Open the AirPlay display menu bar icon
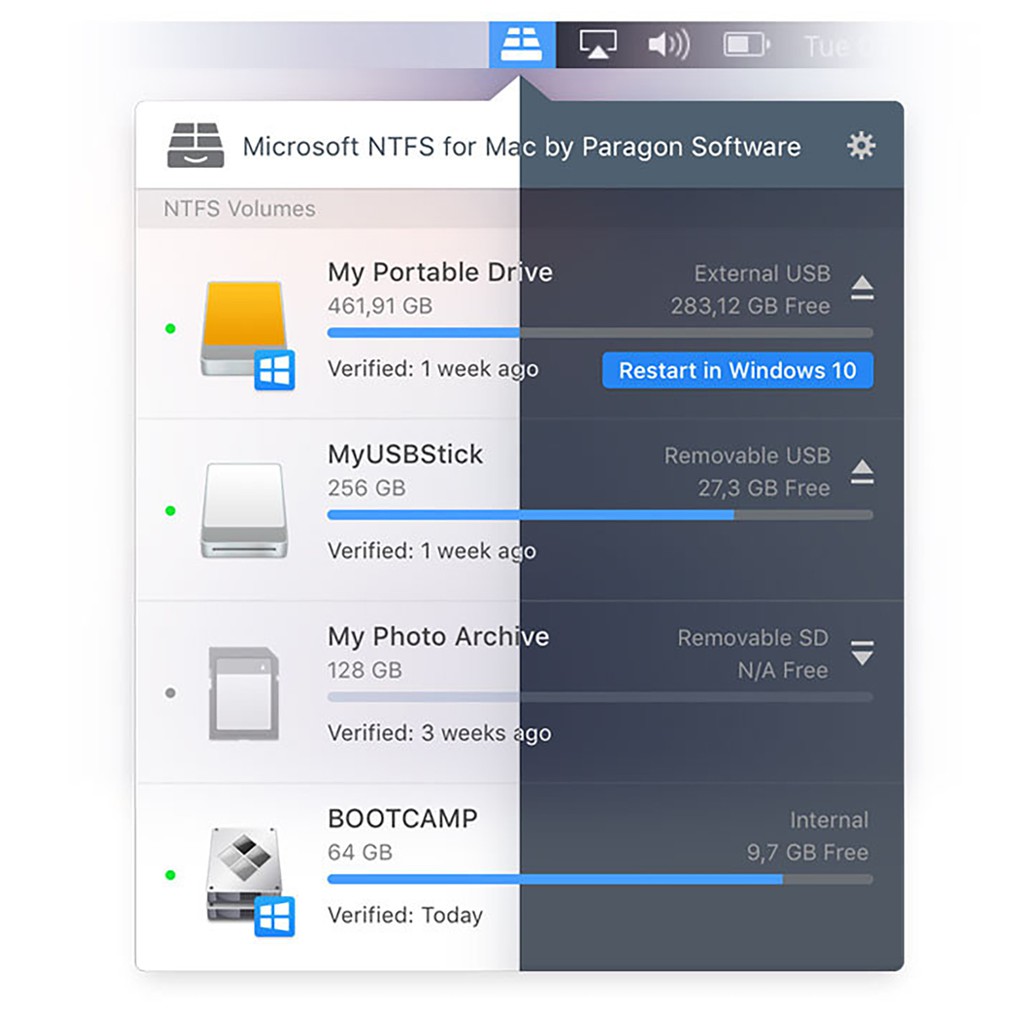 coord(598,44)
